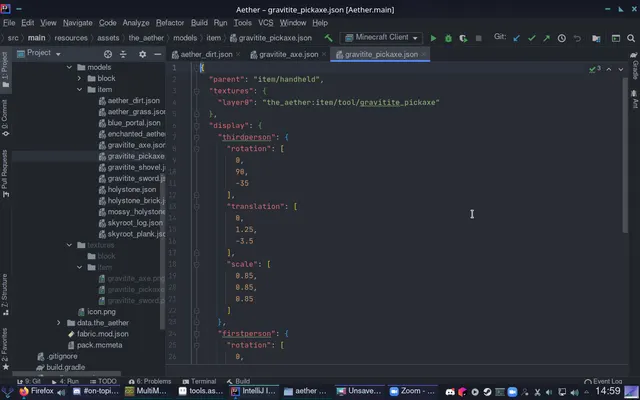Click the Steam tray icon
This screenshot has height=400, width=640.
[x=487, y=392]
